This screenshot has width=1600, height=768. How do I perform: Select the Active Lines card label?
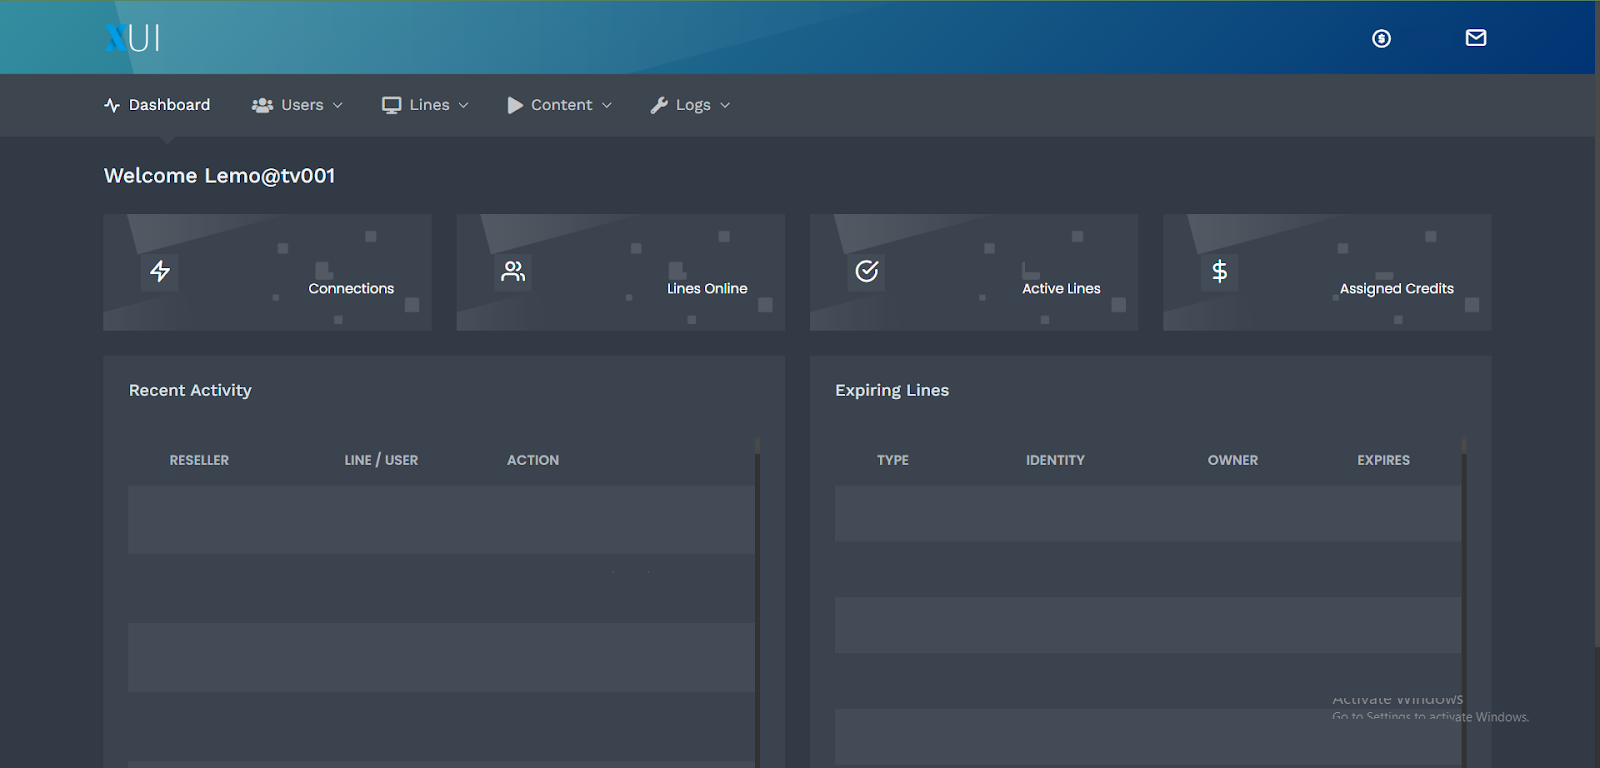pos(1061,288)
